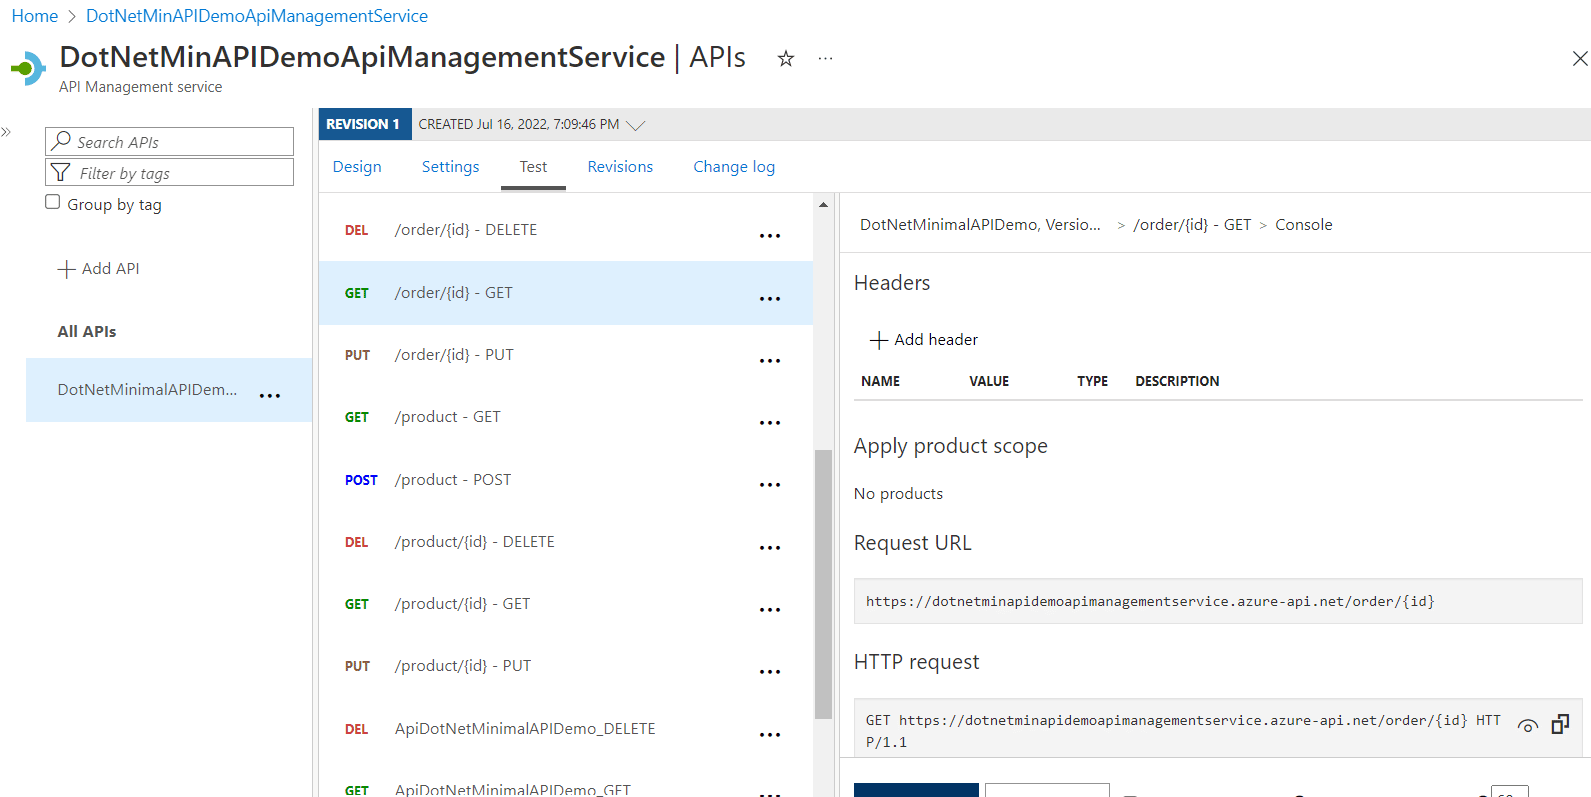The width and height of the screenshot is (1591, 797).
Task: Open options for ApiDotNetMinimalAPIDemo_DELETE operation
Action: point(770,735)
